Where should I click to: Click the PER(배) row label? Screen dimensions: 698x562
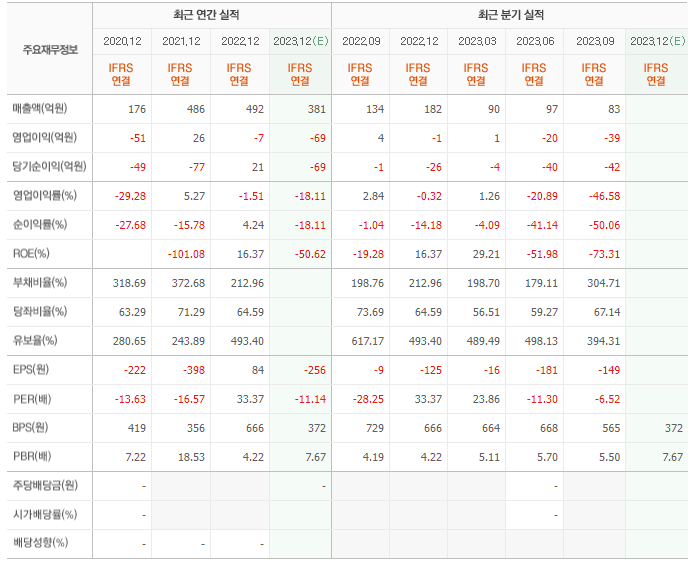pos(32,399)
